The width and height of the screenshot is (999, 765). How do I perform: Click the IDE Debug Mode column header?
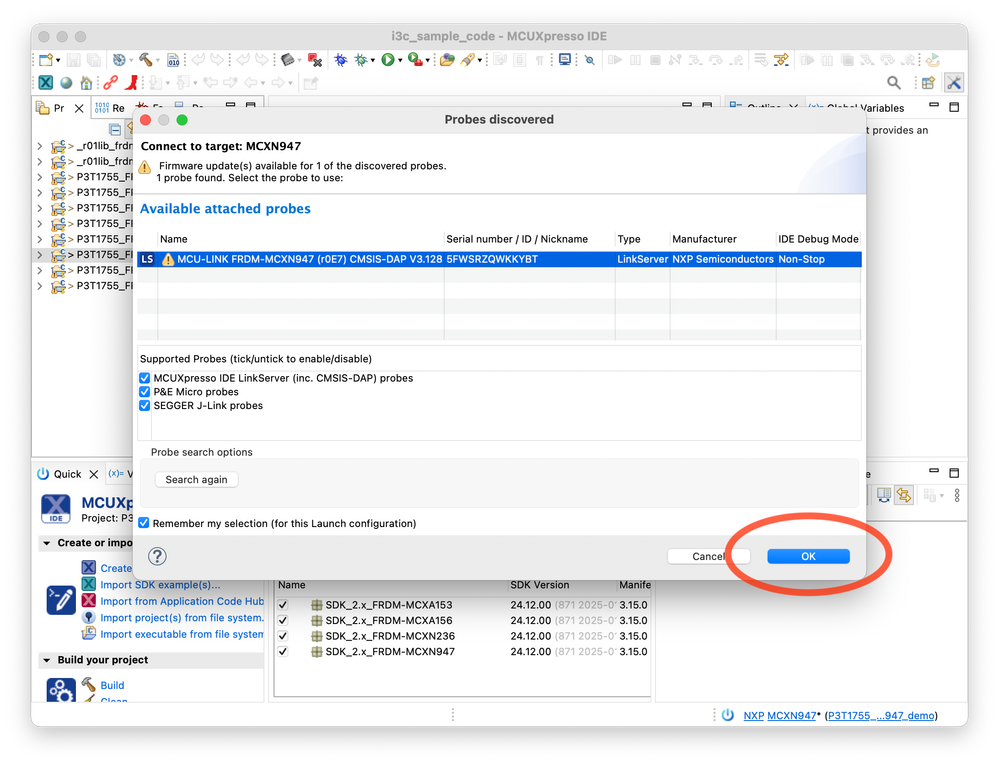point(818,239)
